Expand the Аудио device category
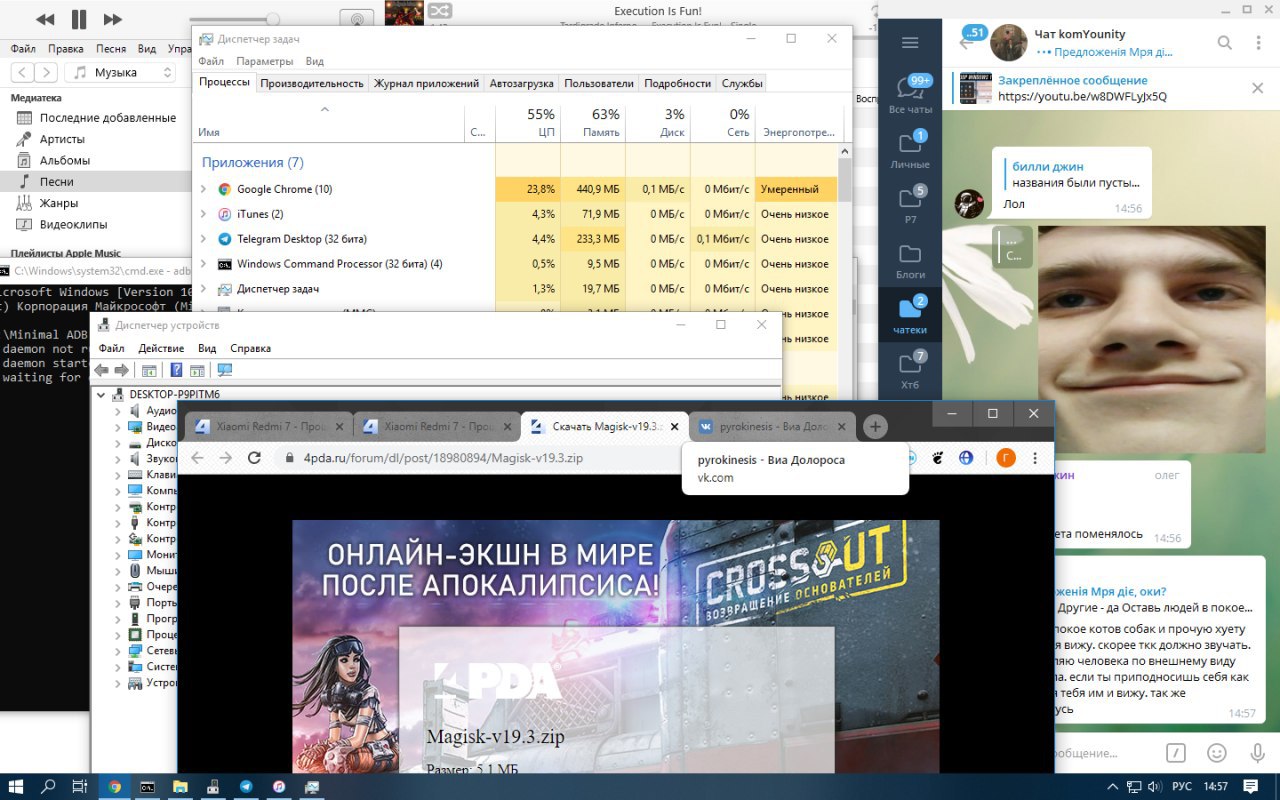This screenshot has height=800, width=1280. 118,410
